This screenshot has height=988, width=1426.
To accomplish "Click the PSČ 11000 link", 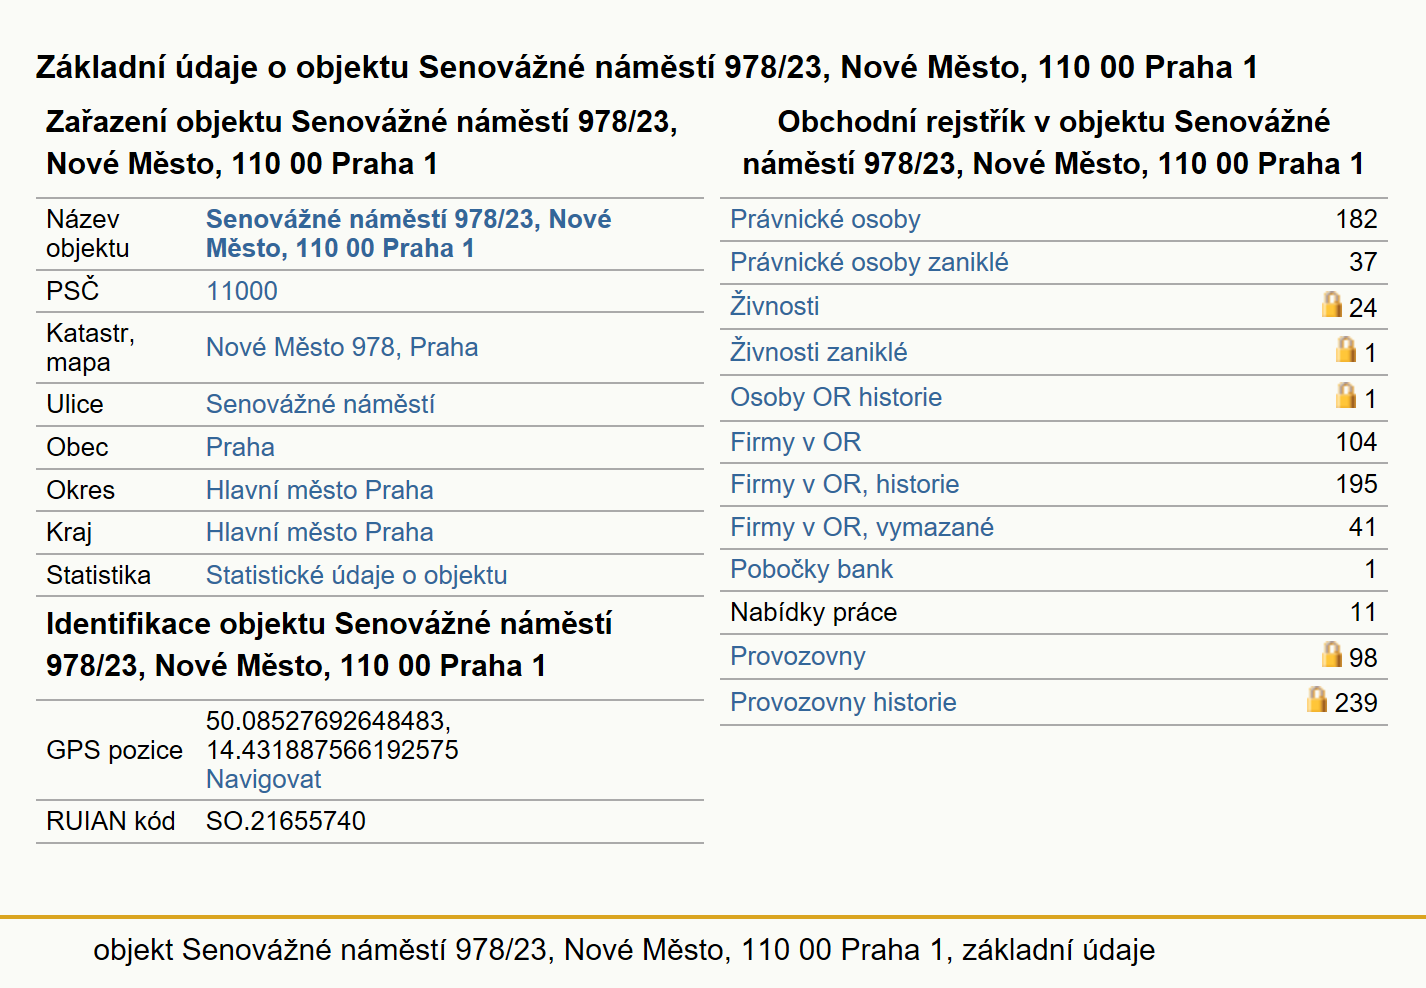I will (242, 291).
